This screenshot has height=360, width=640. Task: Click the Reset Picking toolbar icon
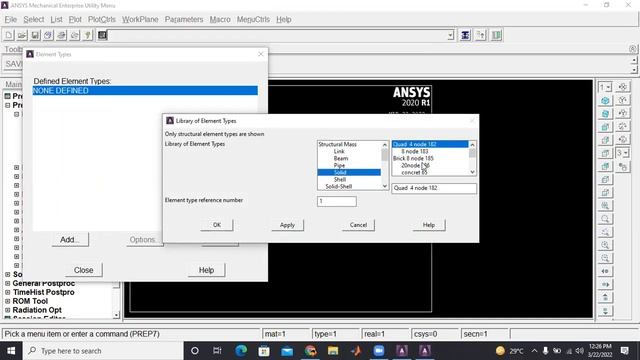[481, 35]
